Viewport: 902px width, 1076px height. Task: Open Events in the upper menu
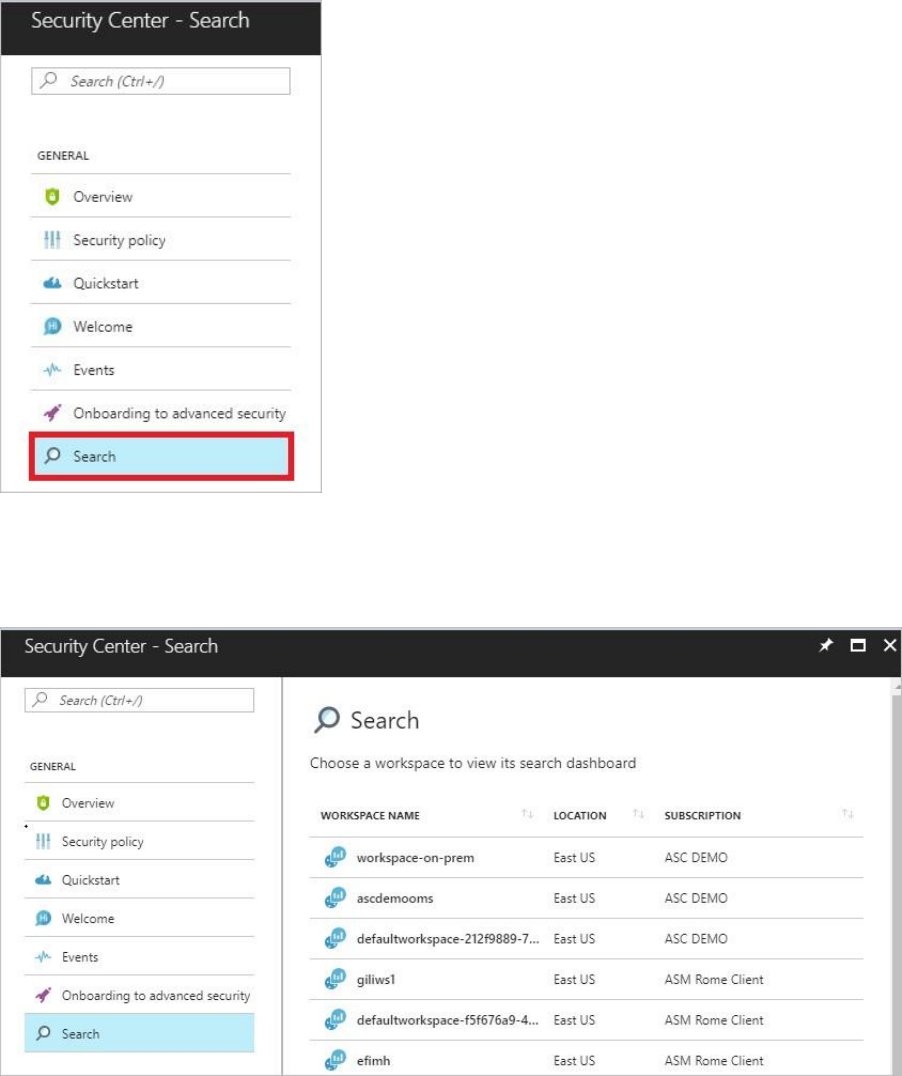pos(94,370)
